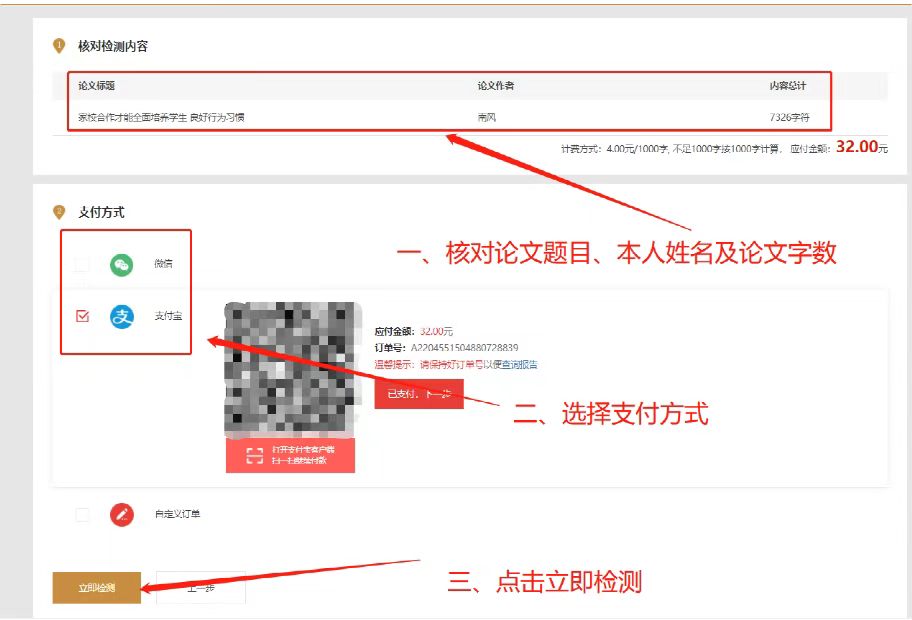Click the blurred payment QR code
This screenshot has height=620, width=912.
pyautogui.click(x=290, y=369)
